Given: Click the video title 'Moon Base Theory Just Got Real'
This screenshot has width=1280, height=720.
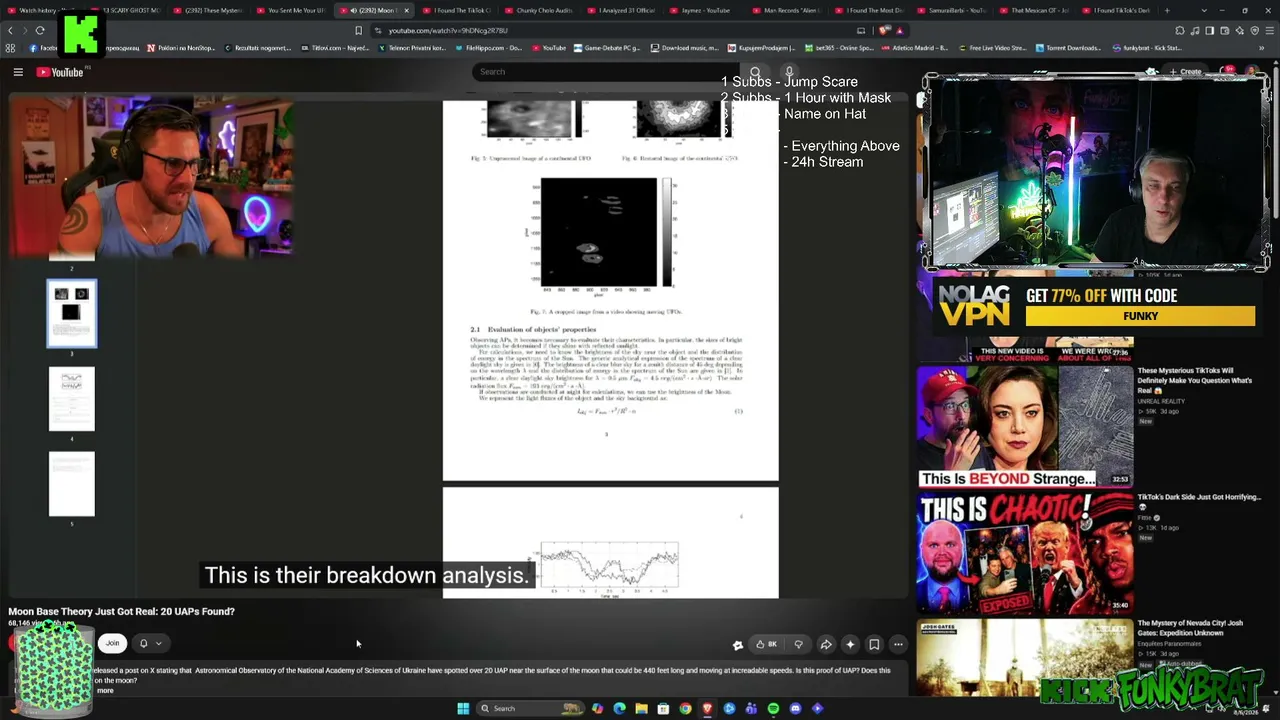Looking at the screenshot, I should click(x=122, y=611).
